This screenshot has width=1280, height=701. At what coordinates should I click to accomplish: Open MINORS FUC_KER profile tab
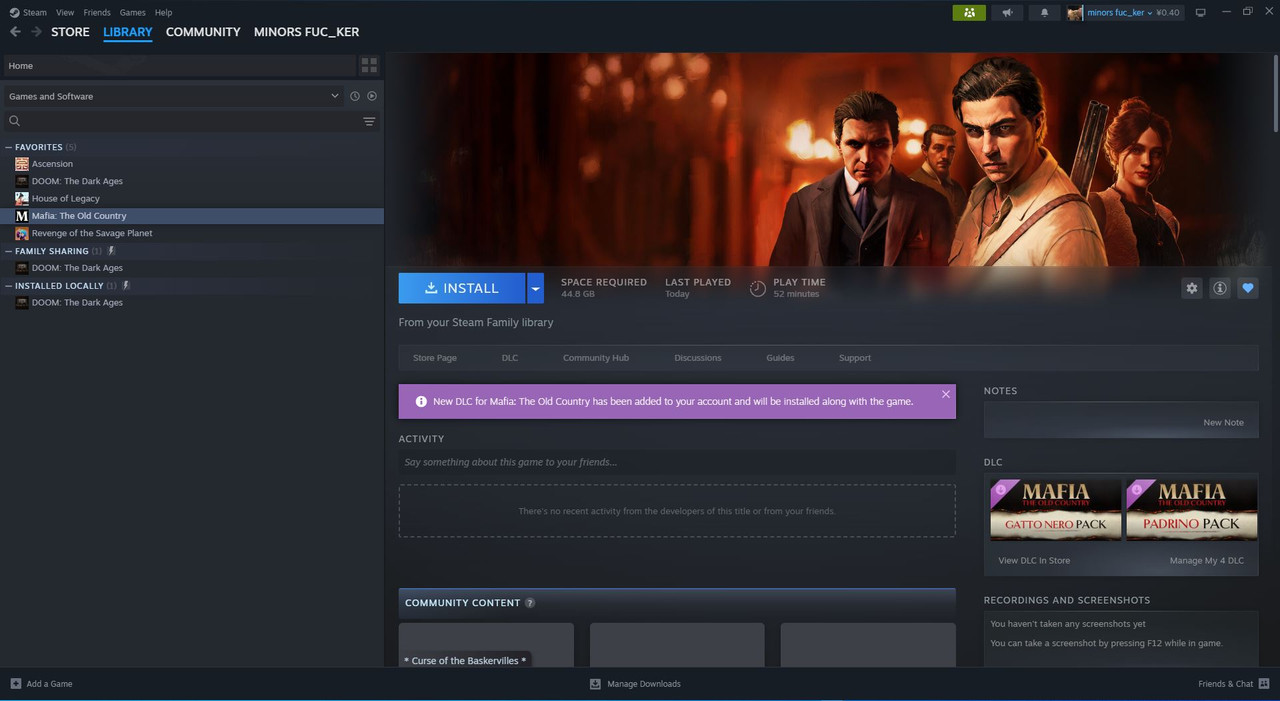coord(306,32)
